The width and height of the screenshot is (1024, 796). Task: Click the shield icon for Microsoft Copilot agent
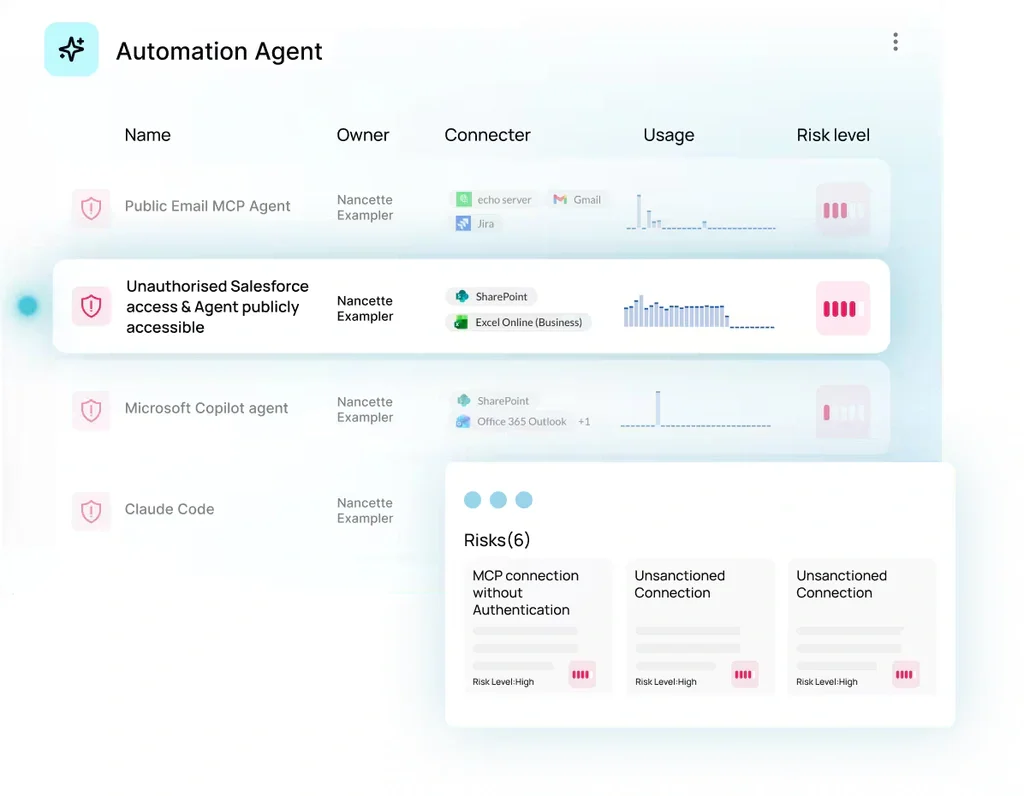coord(91,410)
